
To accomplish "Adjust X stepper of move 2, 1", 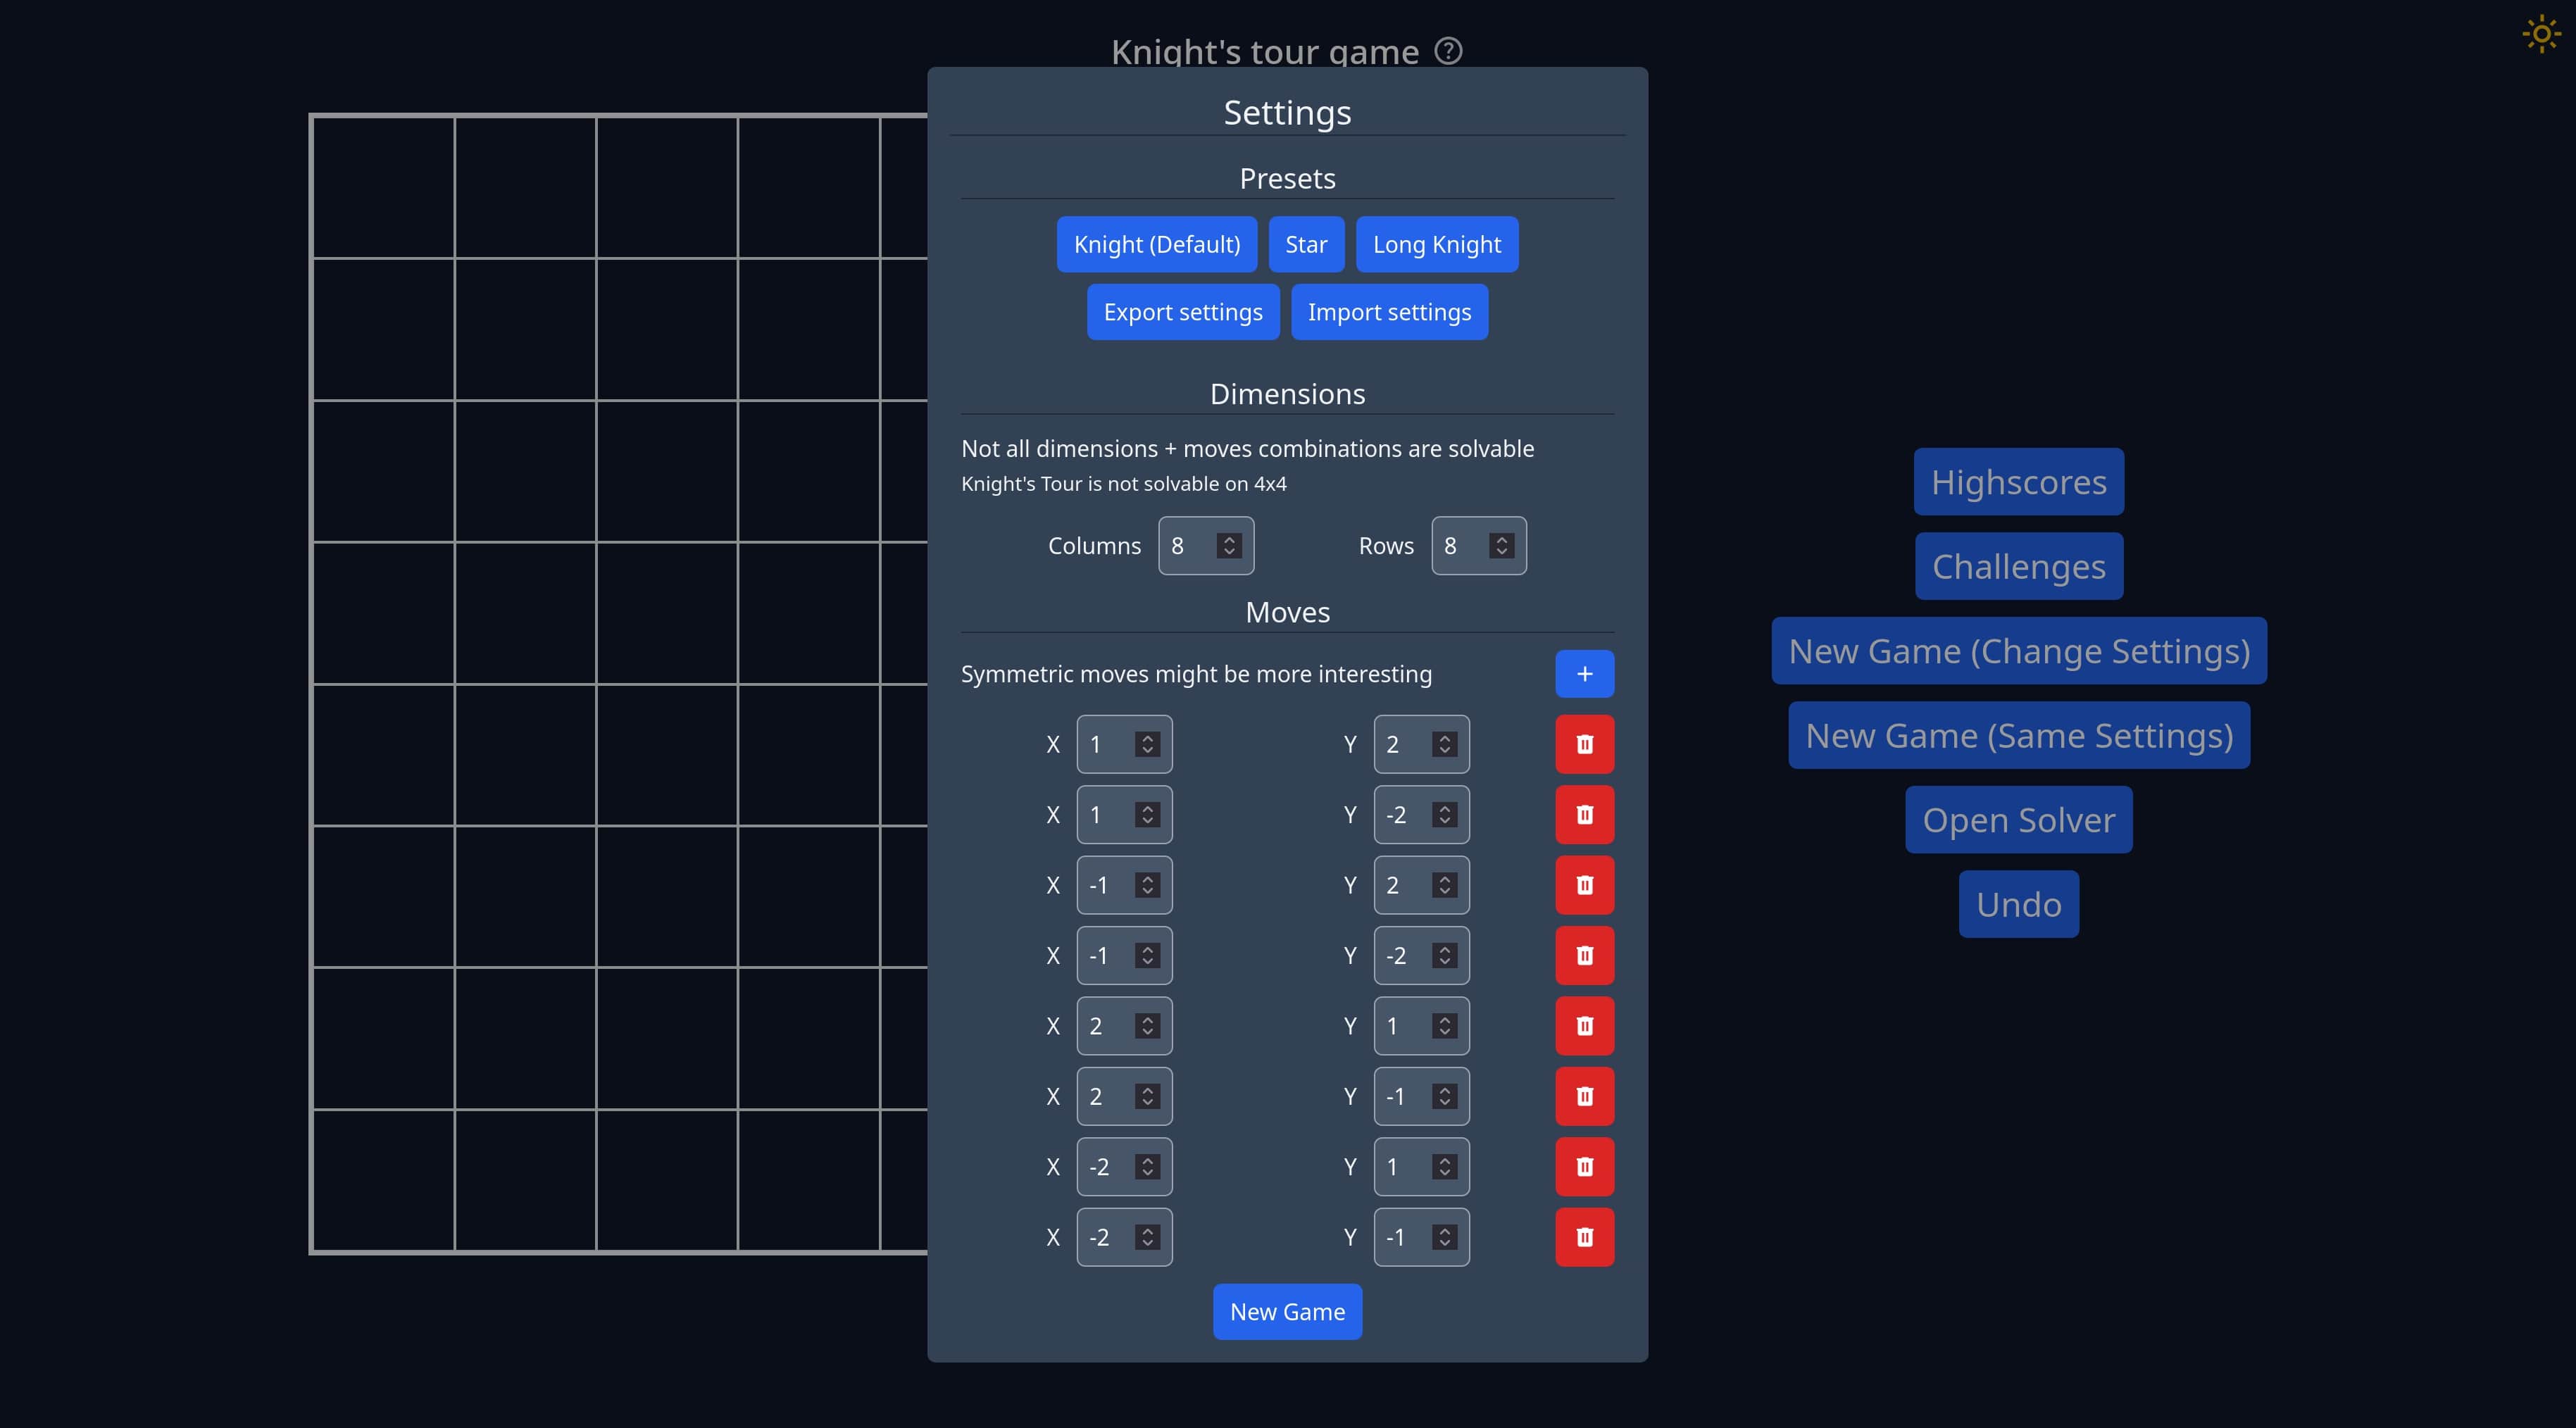I will tap(1147, 1026).
